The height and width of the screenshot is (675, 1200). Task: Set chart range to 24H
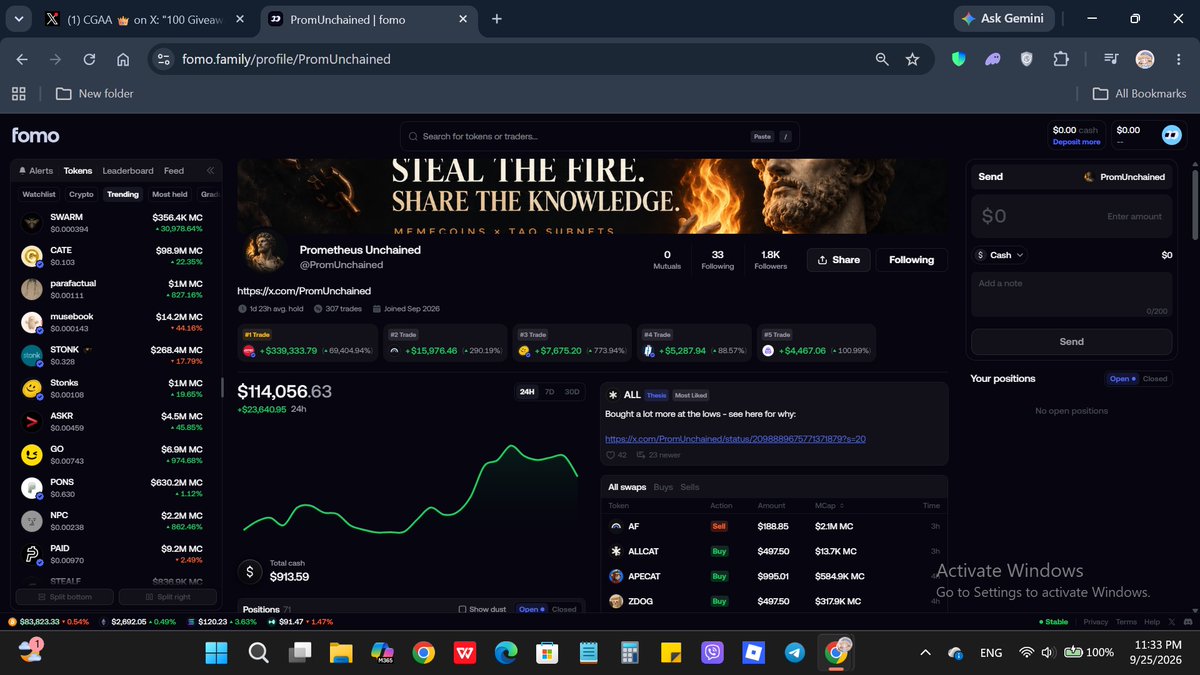[x=527, y=392]
